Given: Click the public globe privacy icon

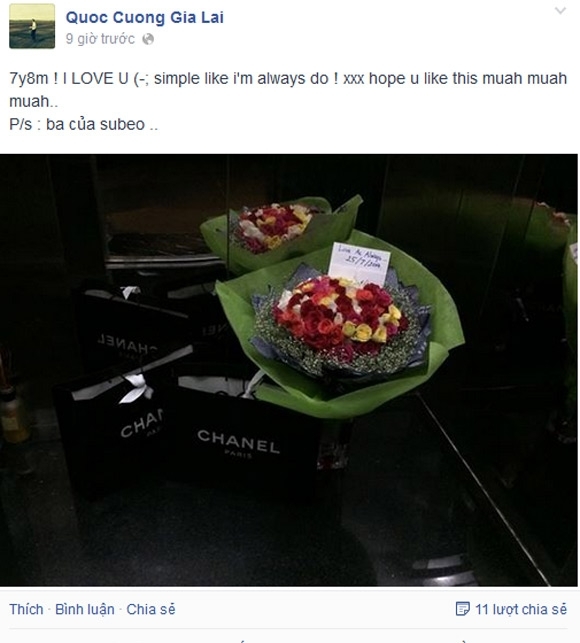Looking at the screenshot, I should click(148, 39).
